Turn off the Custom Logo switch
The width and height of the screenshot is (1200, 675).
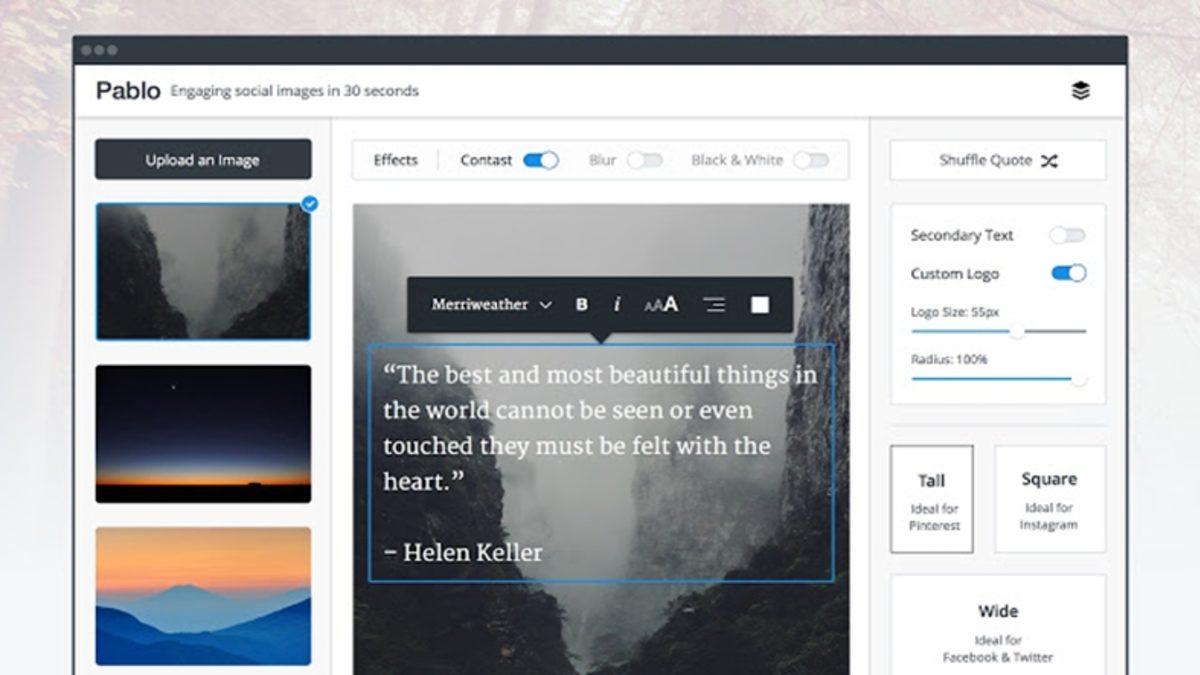[x=1068, y=273]
